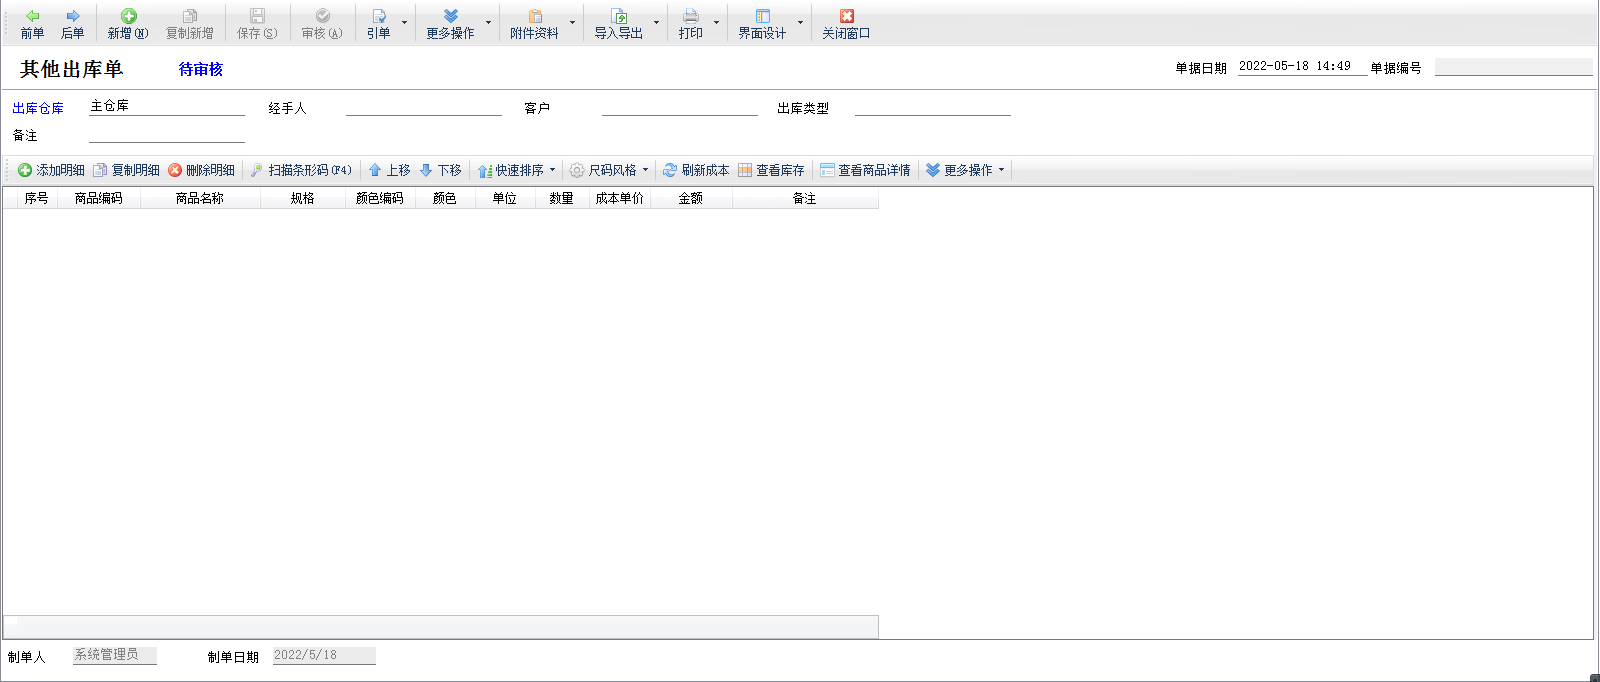Click the 出库仓库 blue link label
Viewport: 1600px width, 682px height.
tap(38, 108)
